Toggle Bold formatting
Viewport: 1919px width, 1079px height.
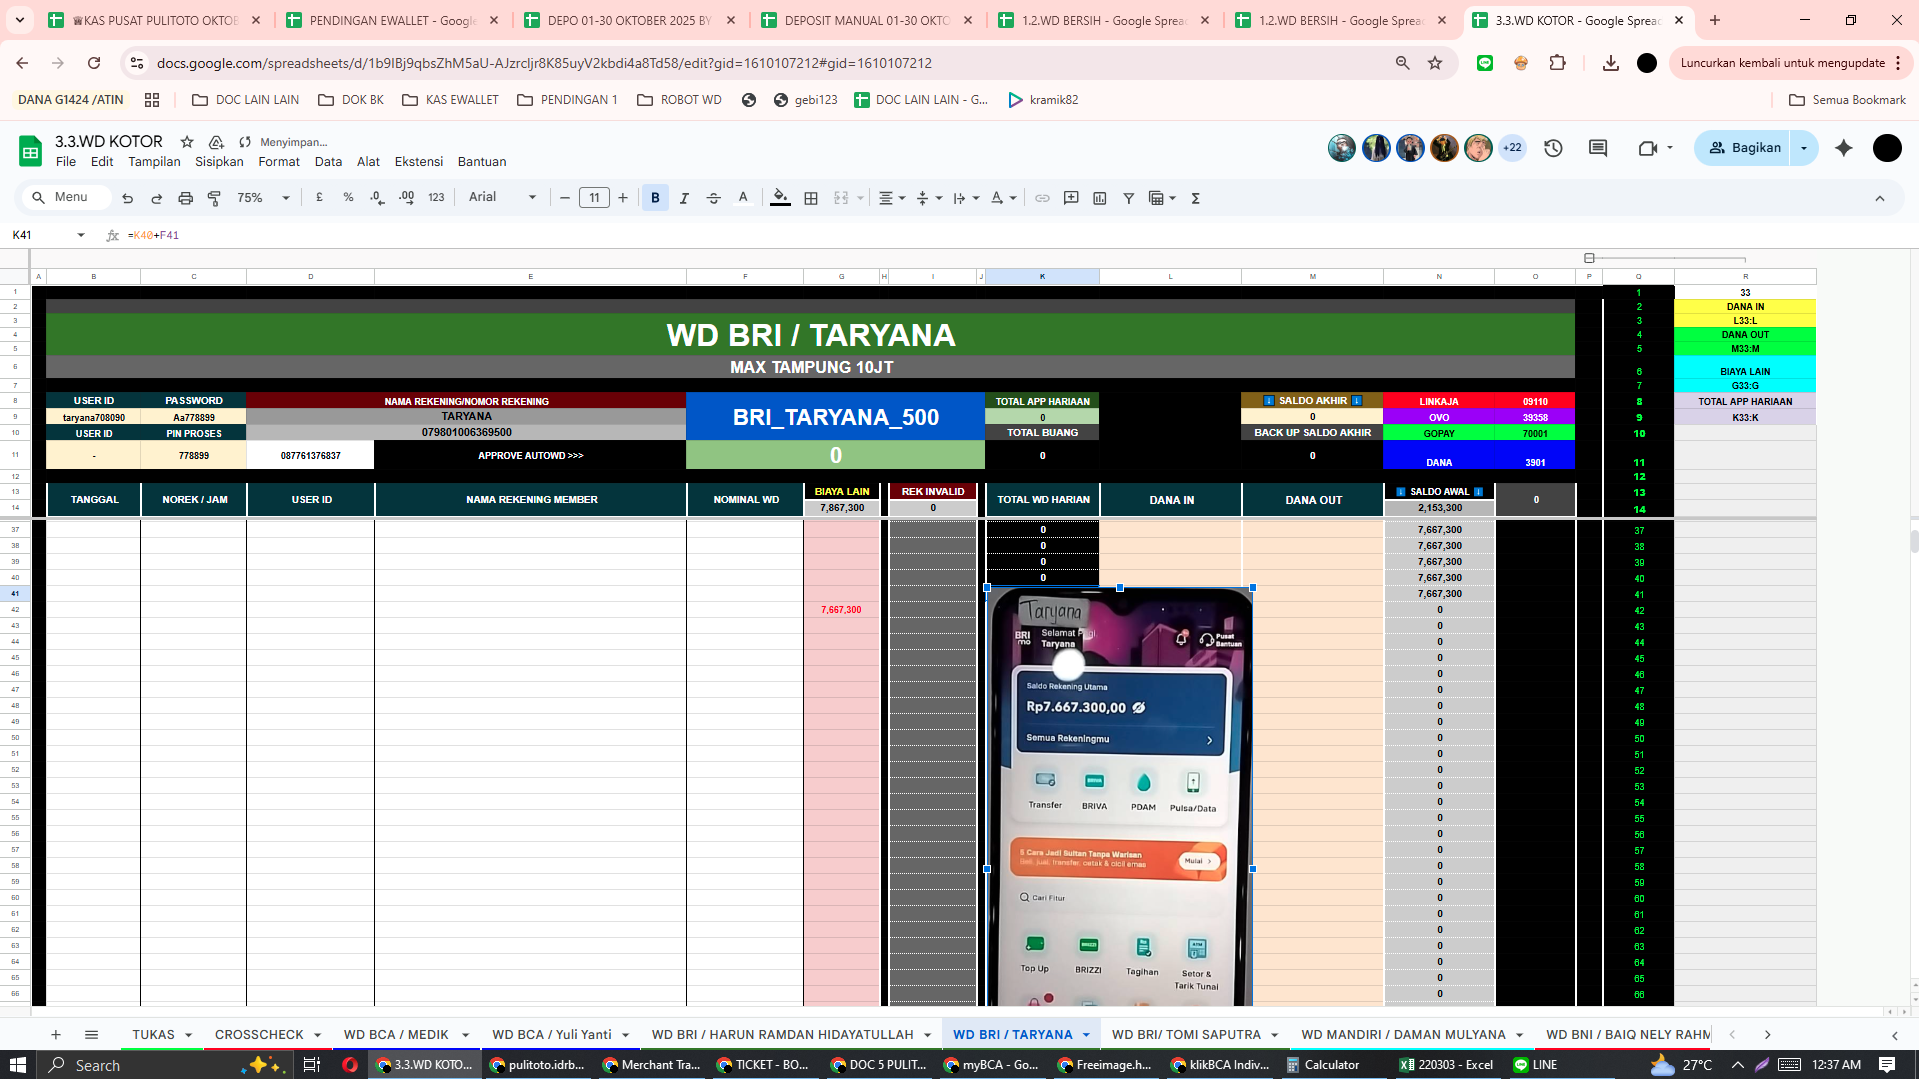(655, 198)
